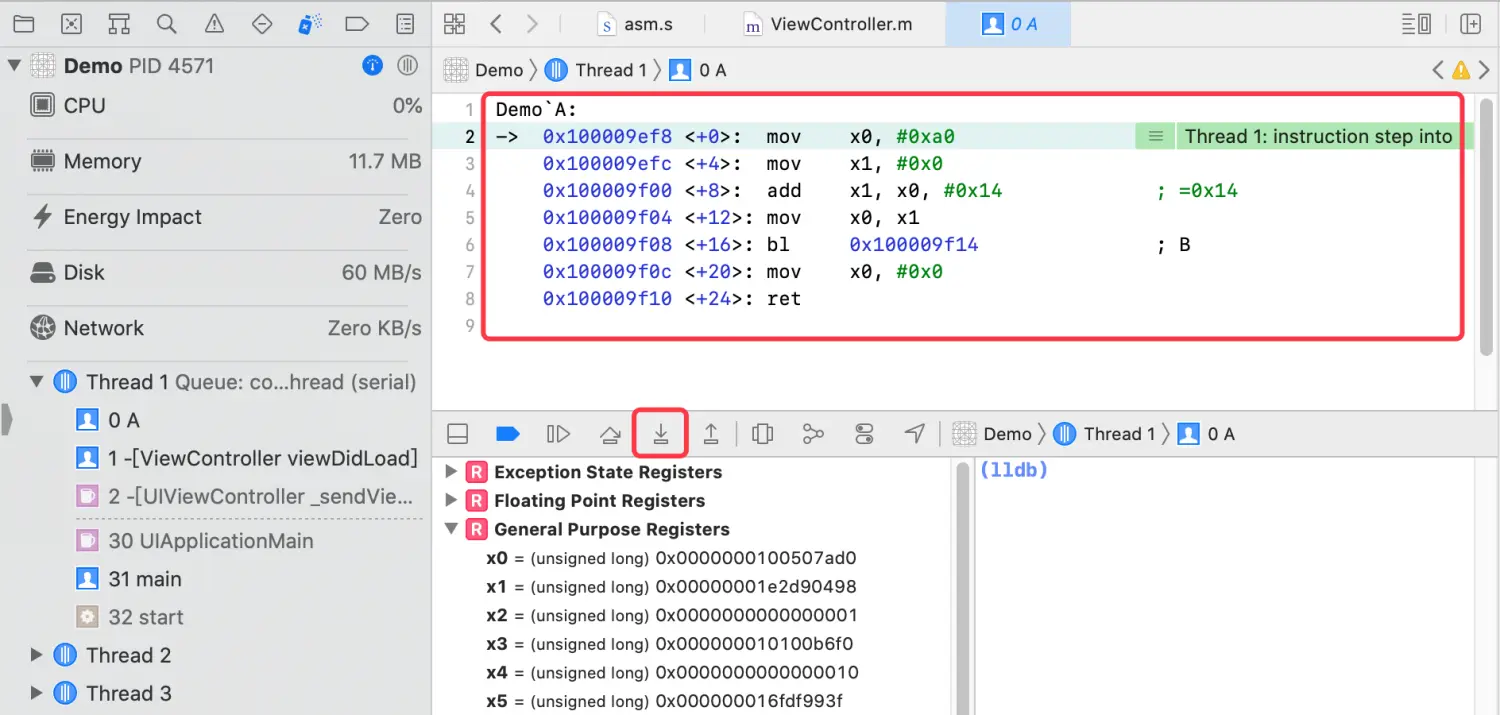Collapse Thread 1 in the navigator

tap(37, 381)
